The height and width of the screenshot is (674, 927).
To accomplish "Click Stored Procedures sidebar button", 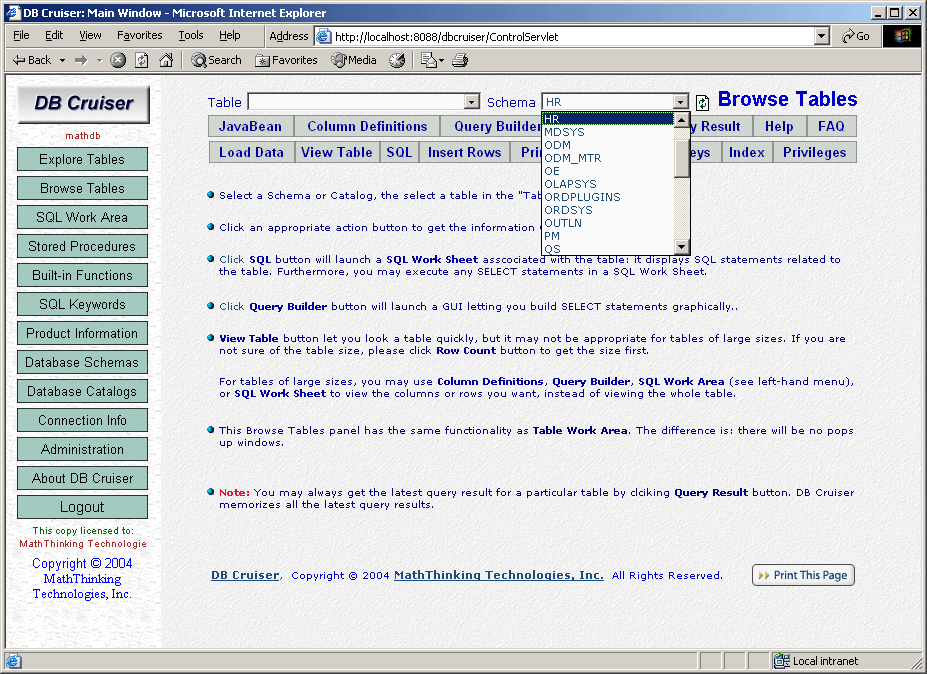I will point(82,246).
